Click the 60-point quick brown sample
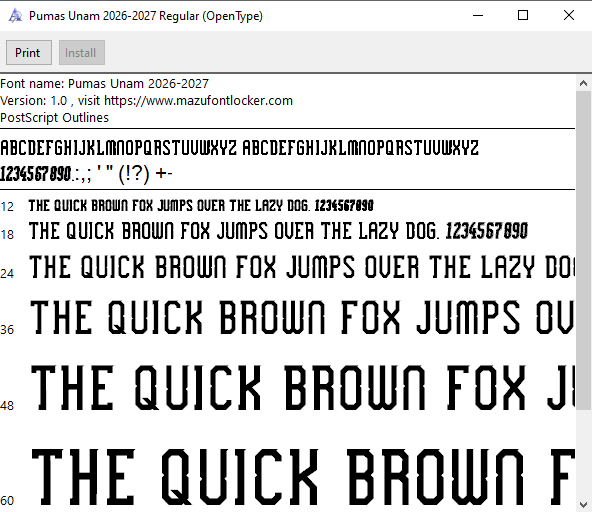The width and height of the screenshot is (592, 512). pyautogui.click(x=303, y=477)
